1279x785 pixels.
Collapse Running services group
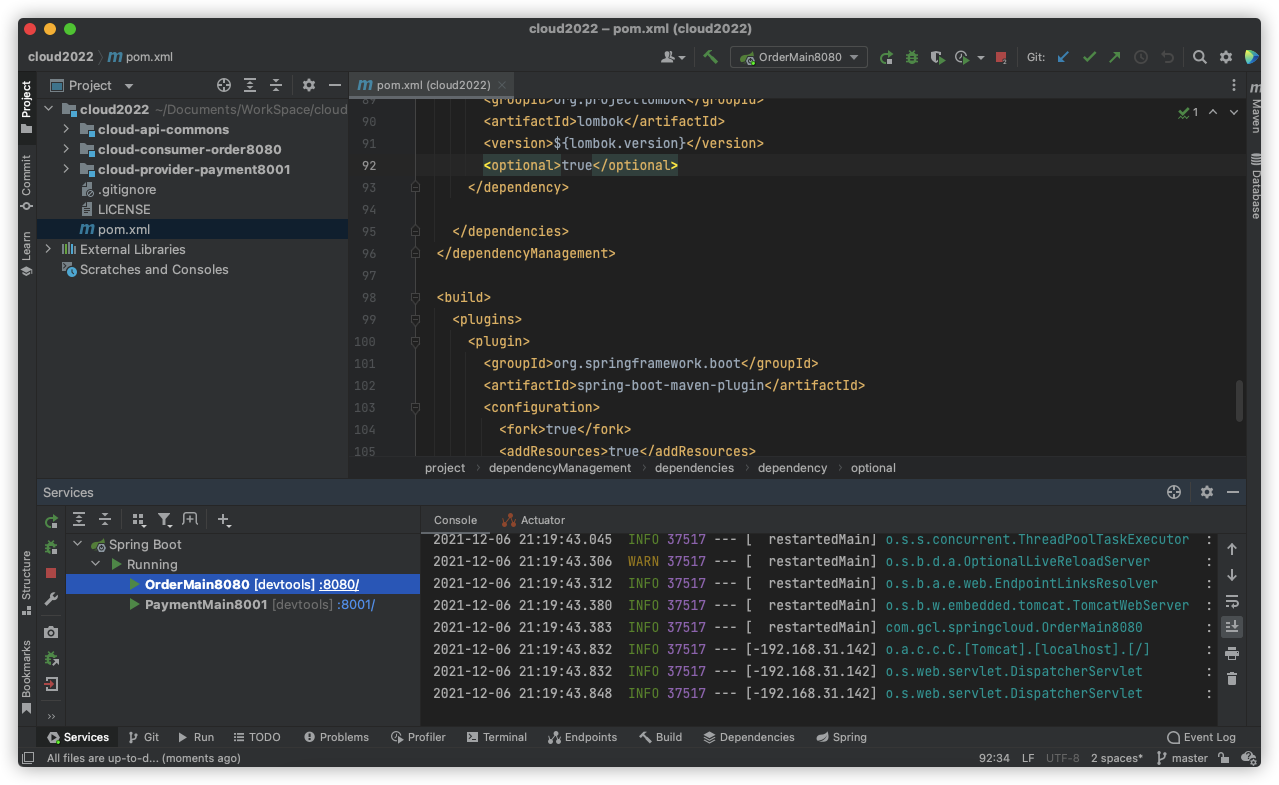point(96,564)
